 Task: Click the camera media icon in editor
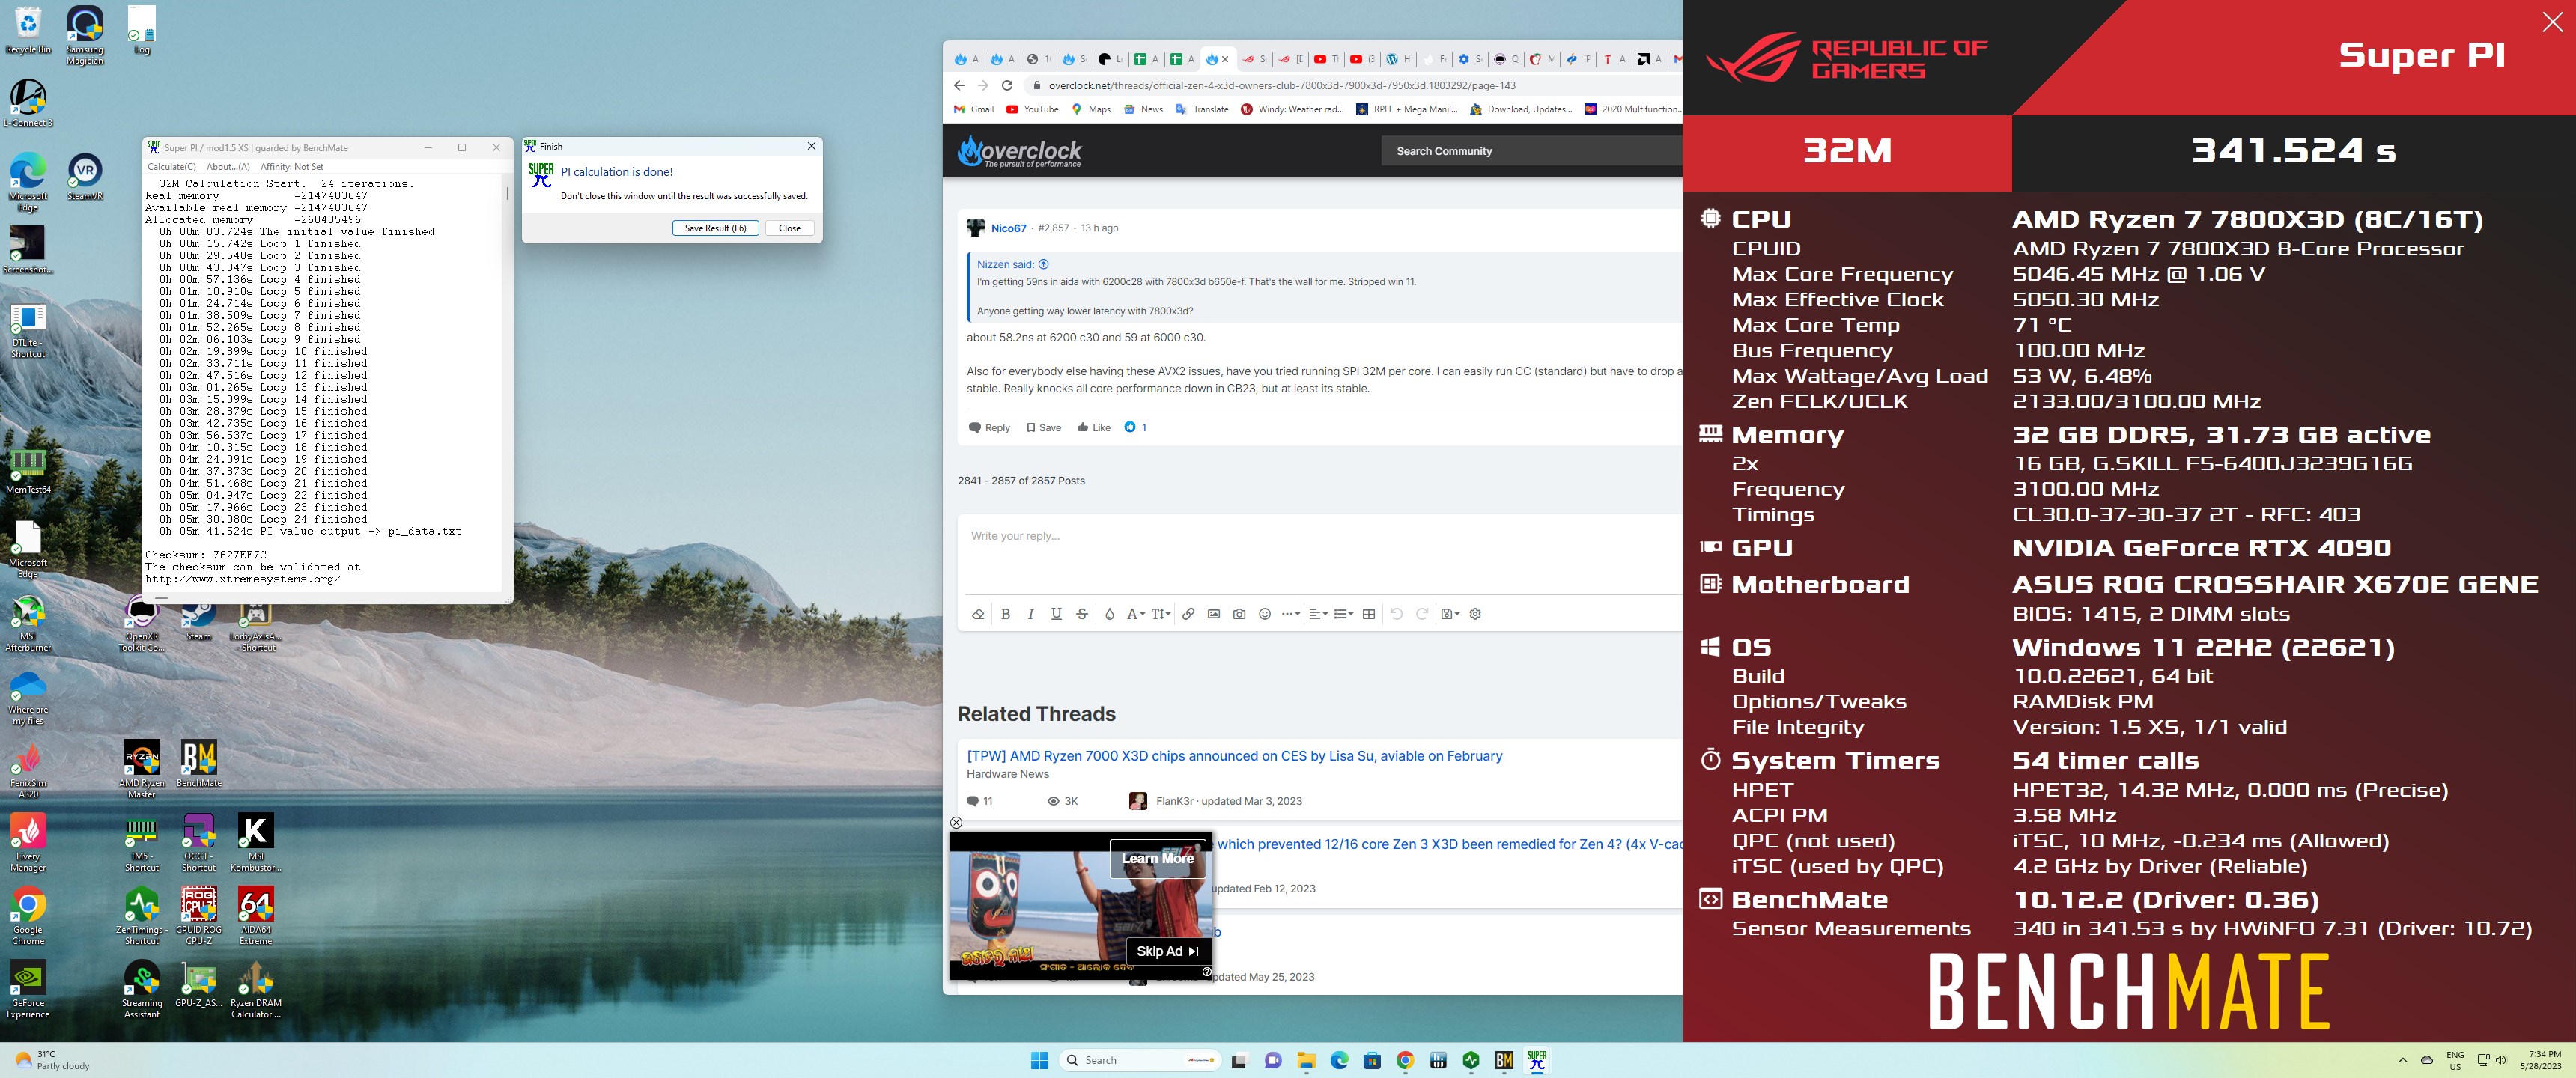pyautogui.click(x=1239, y=614)
